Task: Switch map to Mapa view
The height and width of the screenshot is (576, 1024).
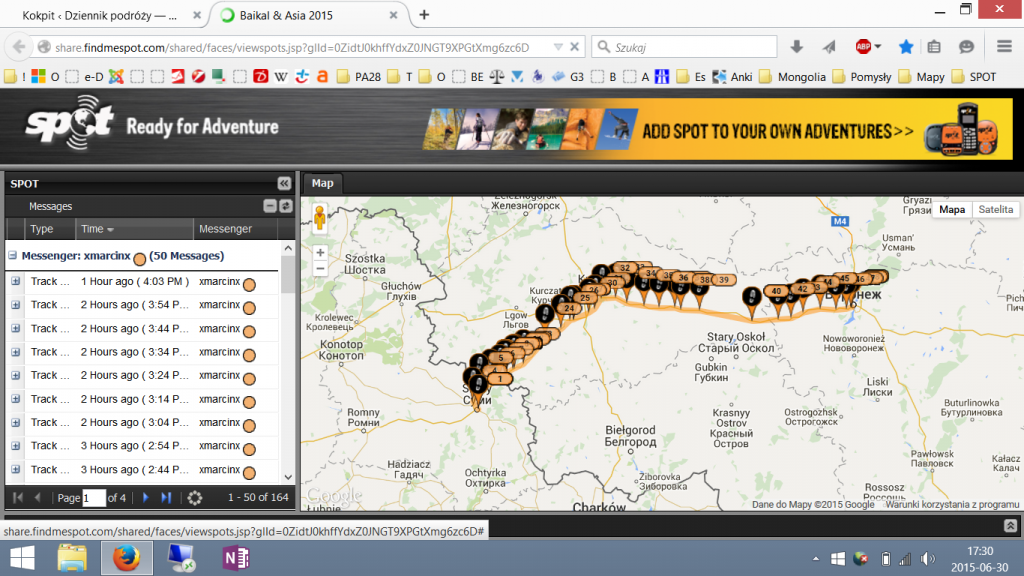Action: point(952,210)
